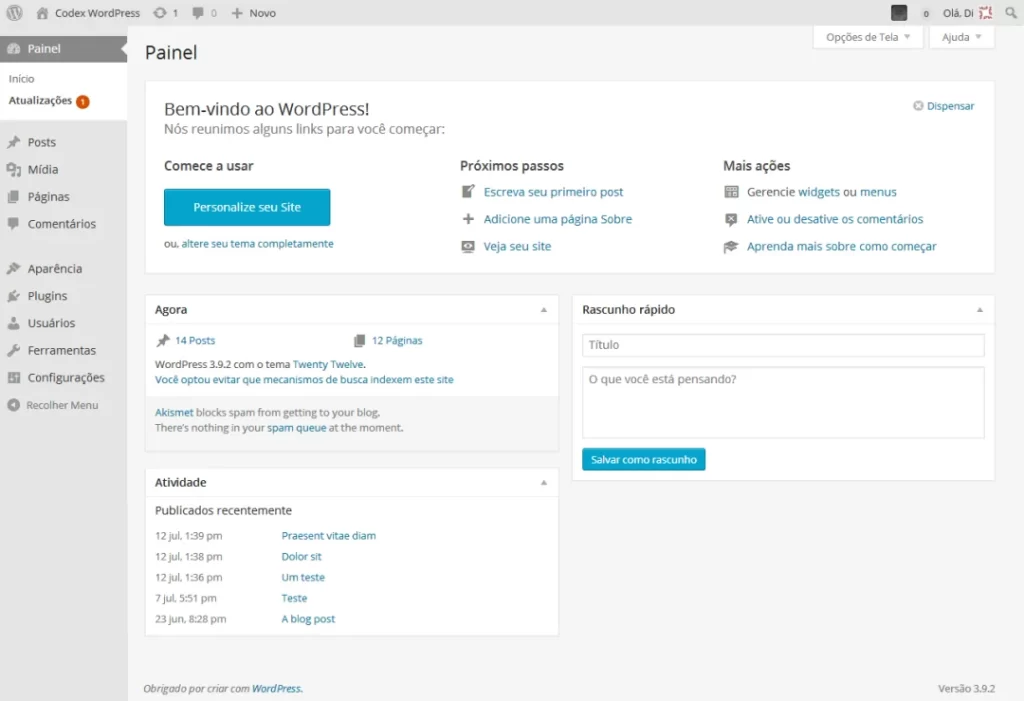This screenshot has width=1024, height=701.
Task: Open the A blog post link
Action: (x=308, y=619)
